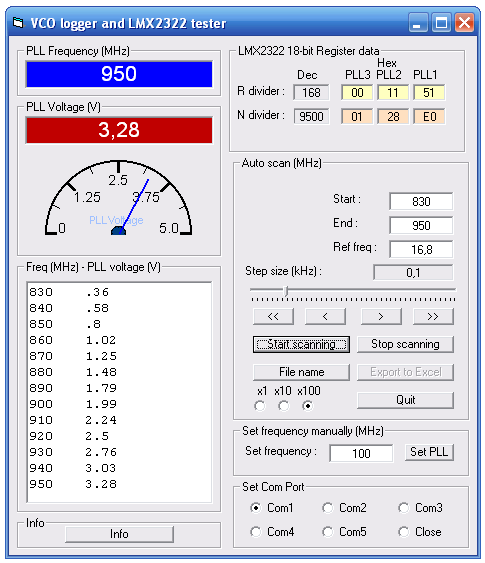The width and height of the screenshot is (485, 563).
Task: Start scanning frequencies
Action: coord(301,344)
